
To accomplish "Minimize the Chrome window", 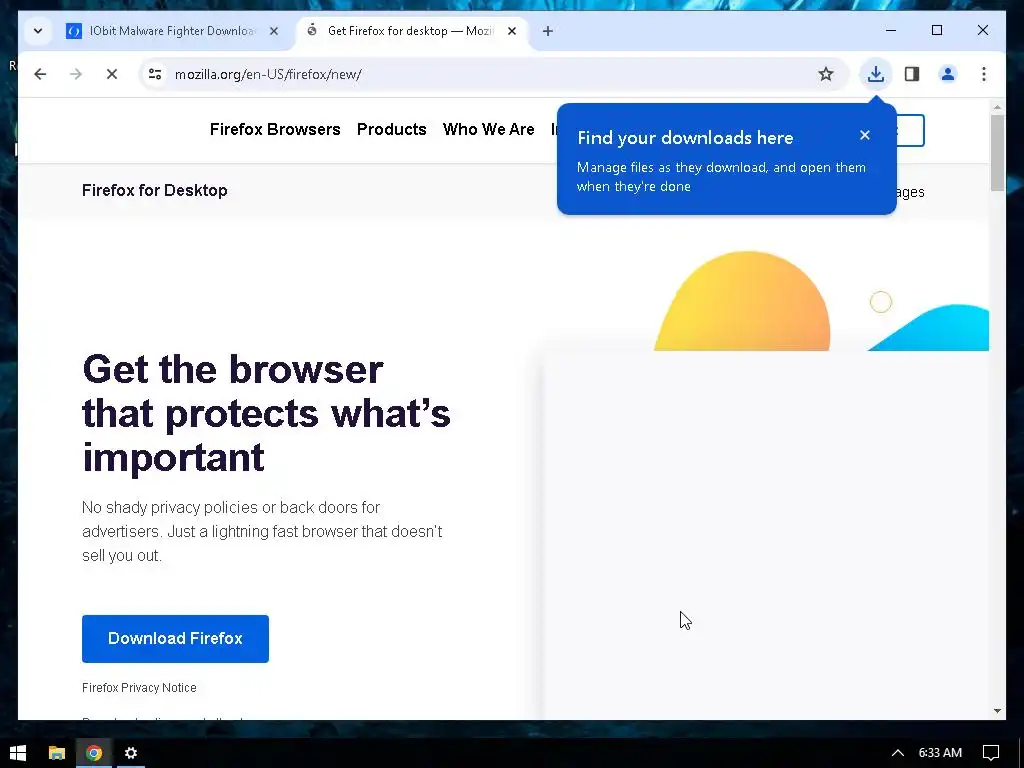I will point(891,30).
